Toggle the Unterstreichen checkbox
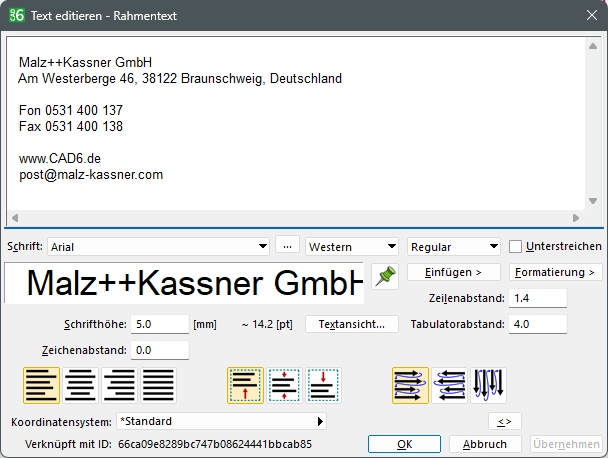This screenshot has height=458, width=608. point(515,247)
